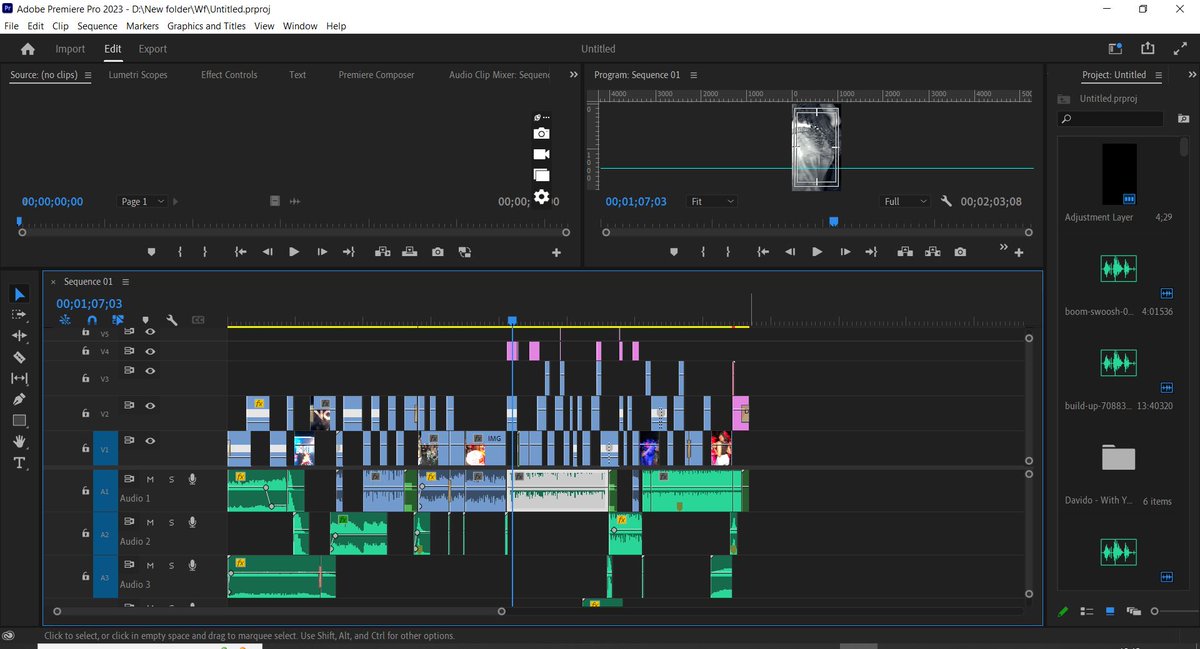This screenshot has height=649, width=1200.
Task: Export frame in Program Monitor
Action: pos(960,252)
